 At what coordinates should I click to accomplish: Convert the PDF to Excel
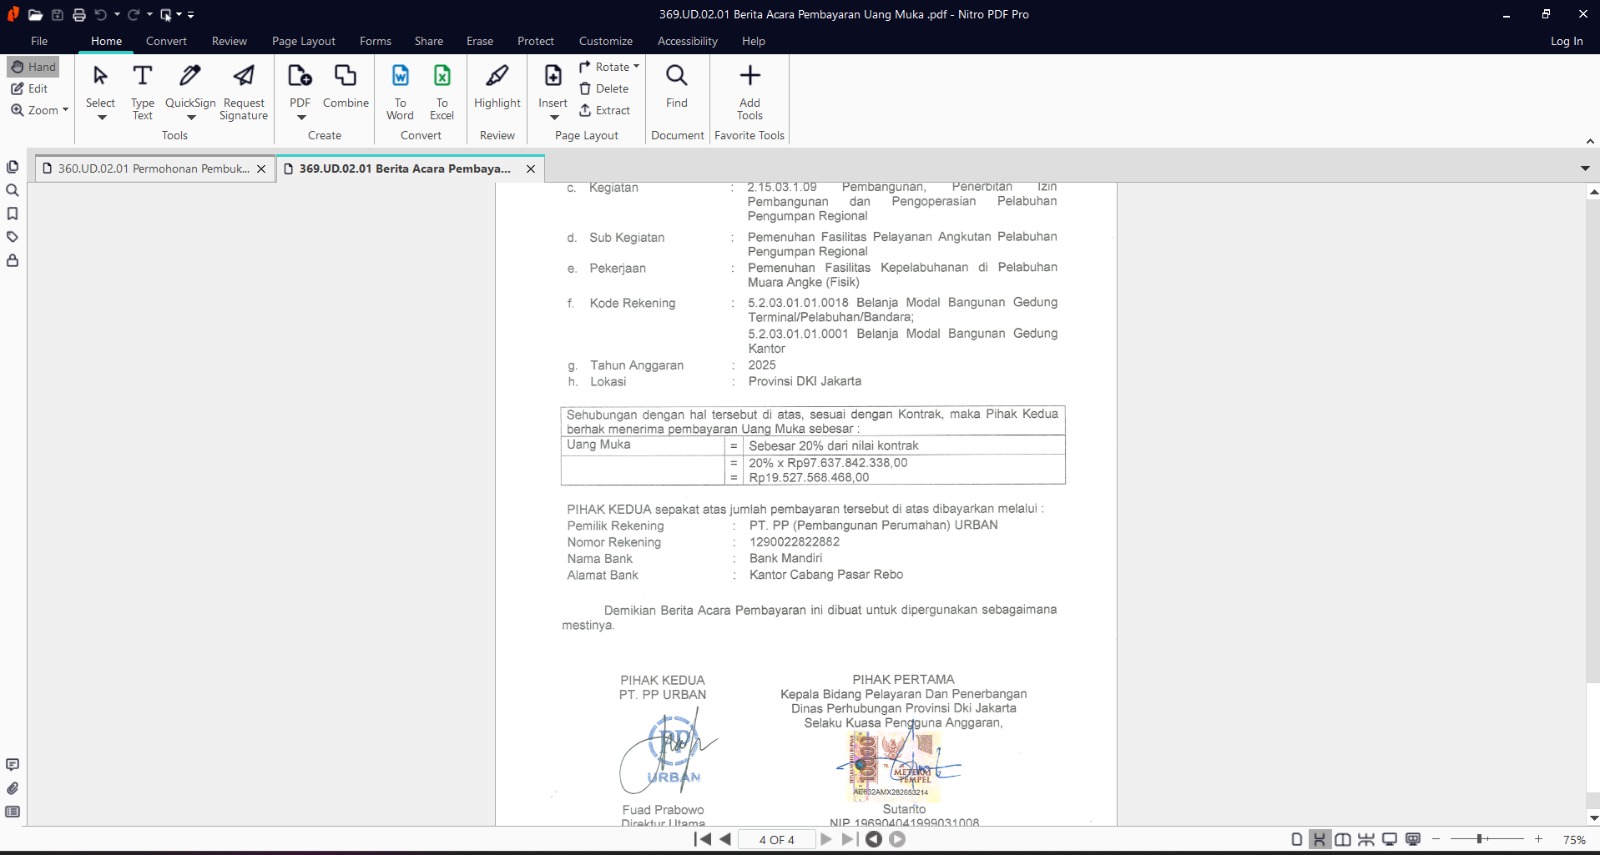pyautogui.click(x=442, y=93)
